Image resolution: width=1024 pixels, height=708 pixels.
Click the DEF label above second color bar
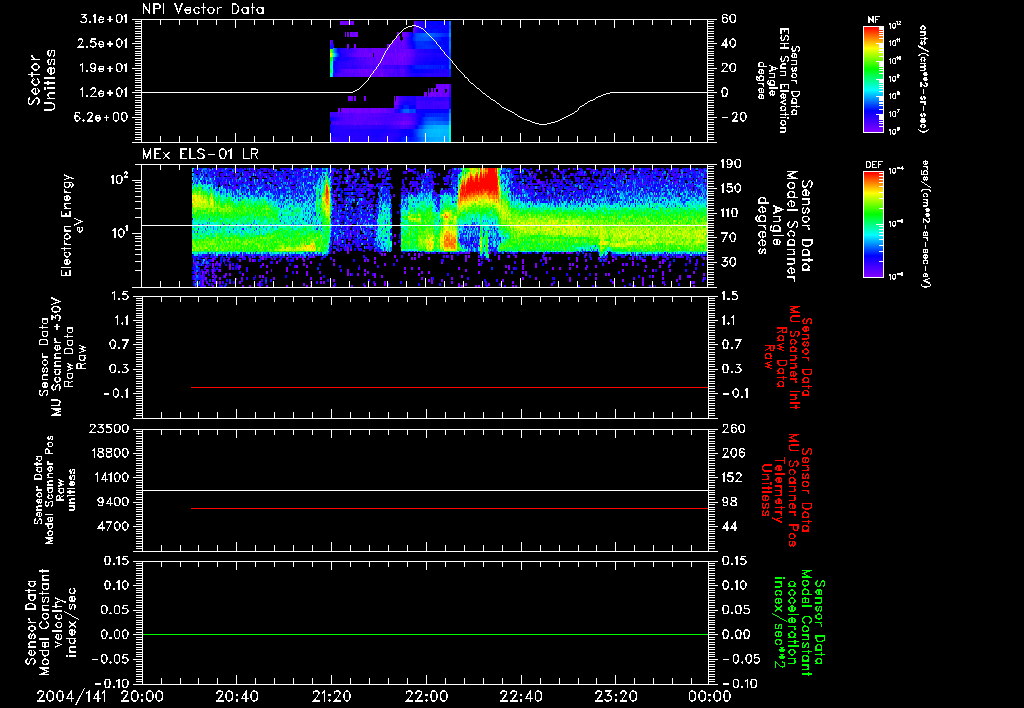874,165
